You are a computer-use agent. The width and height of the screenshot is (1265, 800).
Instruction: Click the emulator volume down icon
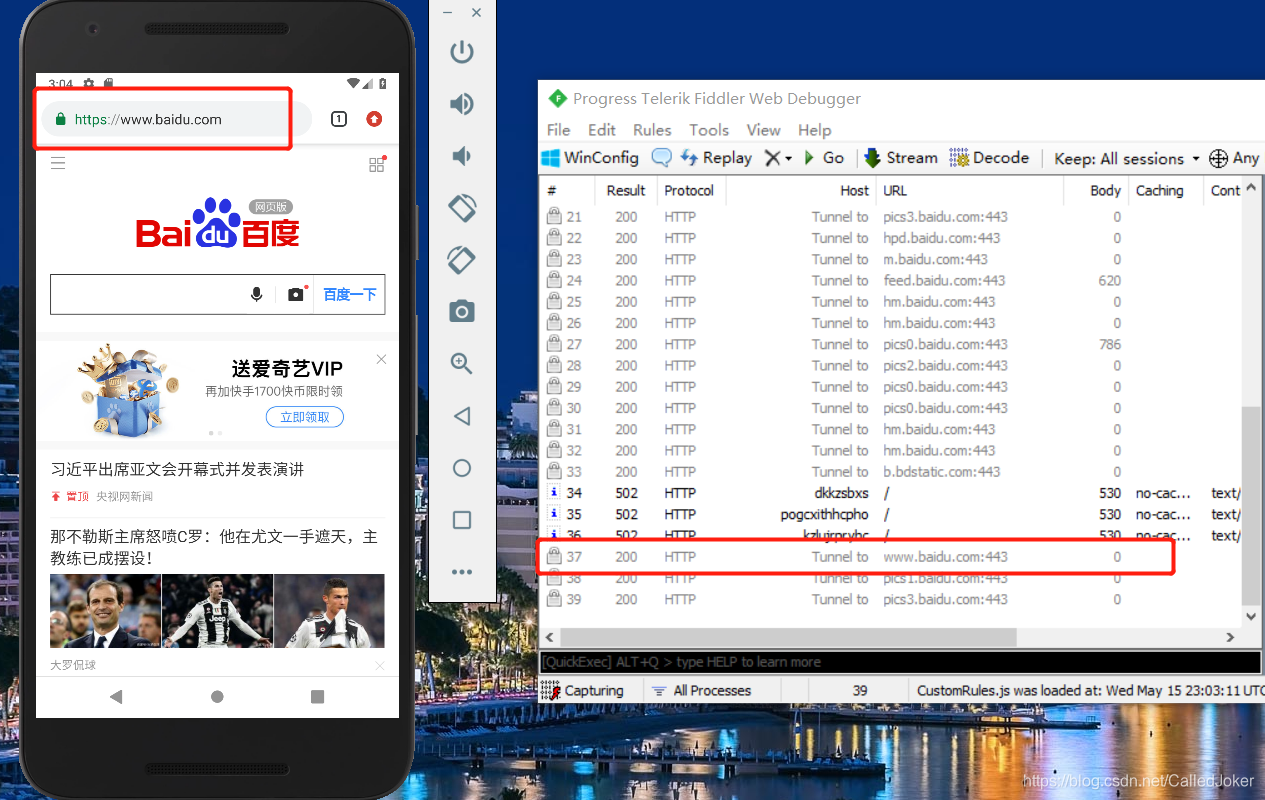point(460,156)
